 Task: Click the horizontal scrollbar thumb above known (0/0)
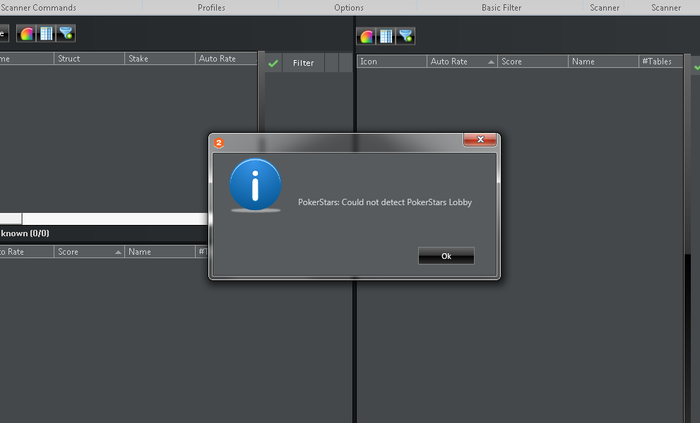pyautogui.click(x=10, y=219)
